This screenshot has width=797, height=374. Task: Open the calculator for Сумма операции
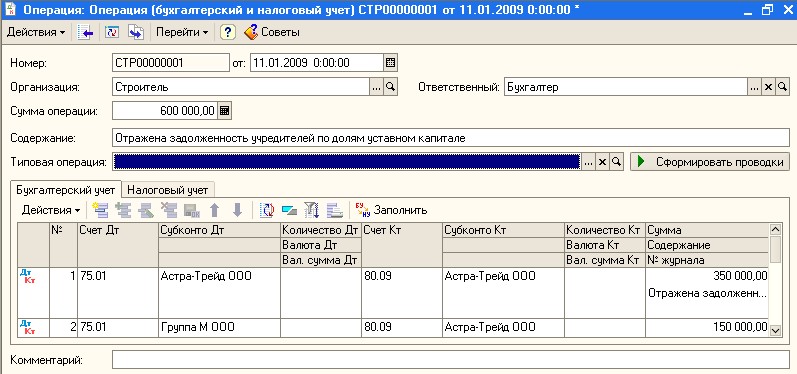pyautogui.click(x=225, y=111)
